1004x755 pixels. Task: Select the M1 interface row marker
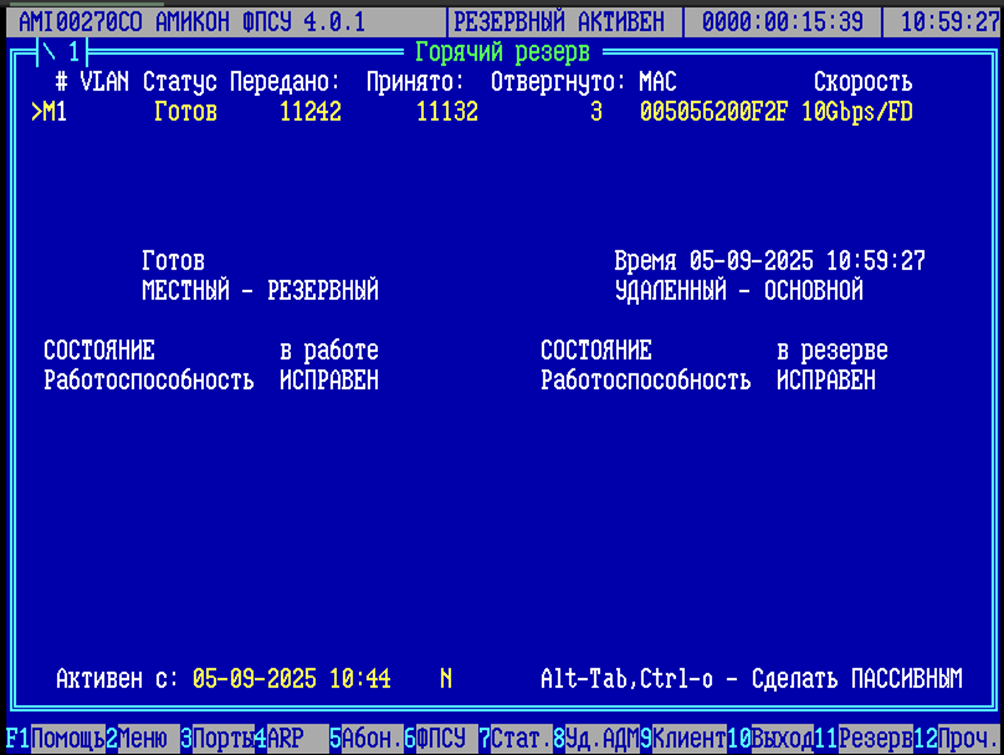[x=49, y=112]
